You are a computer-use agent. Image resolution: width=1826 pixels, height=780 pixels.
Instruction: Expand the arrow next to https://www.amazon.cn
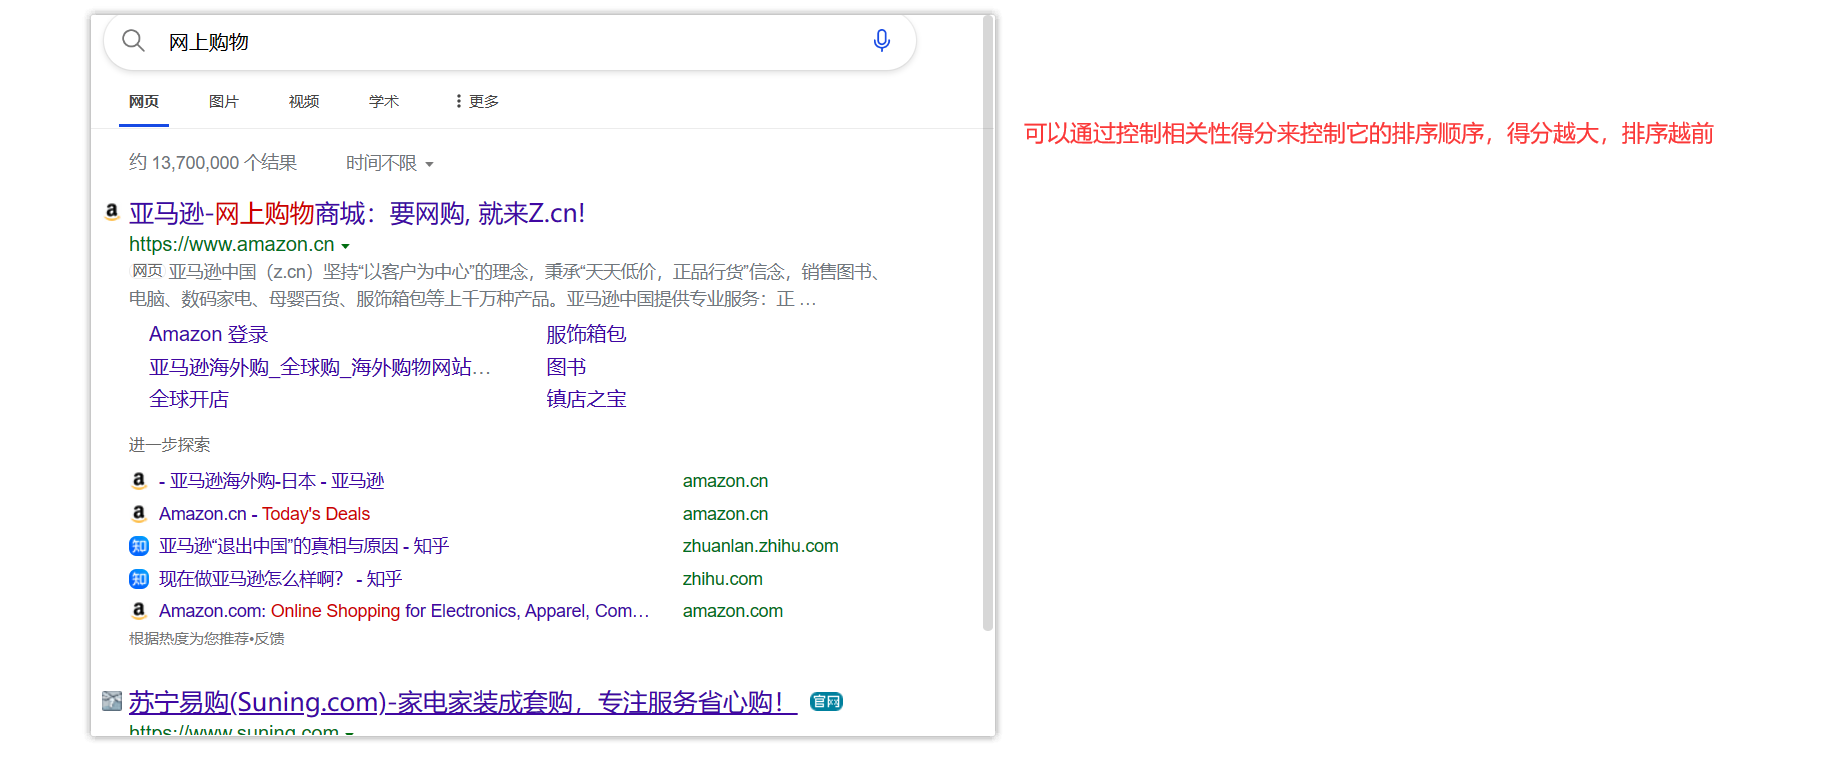[x=346, y=246]
